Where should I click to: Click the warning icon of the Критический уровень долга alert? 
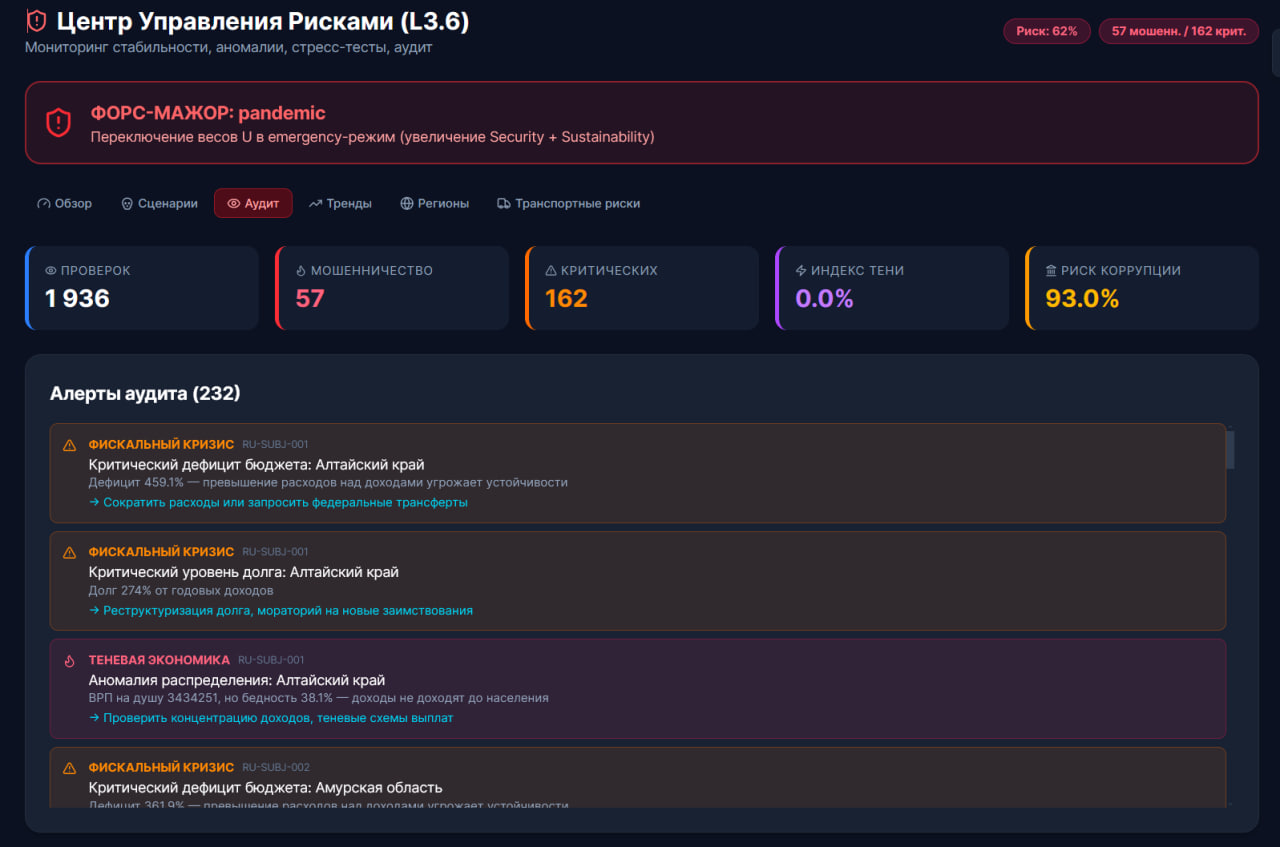pos(69,552)
